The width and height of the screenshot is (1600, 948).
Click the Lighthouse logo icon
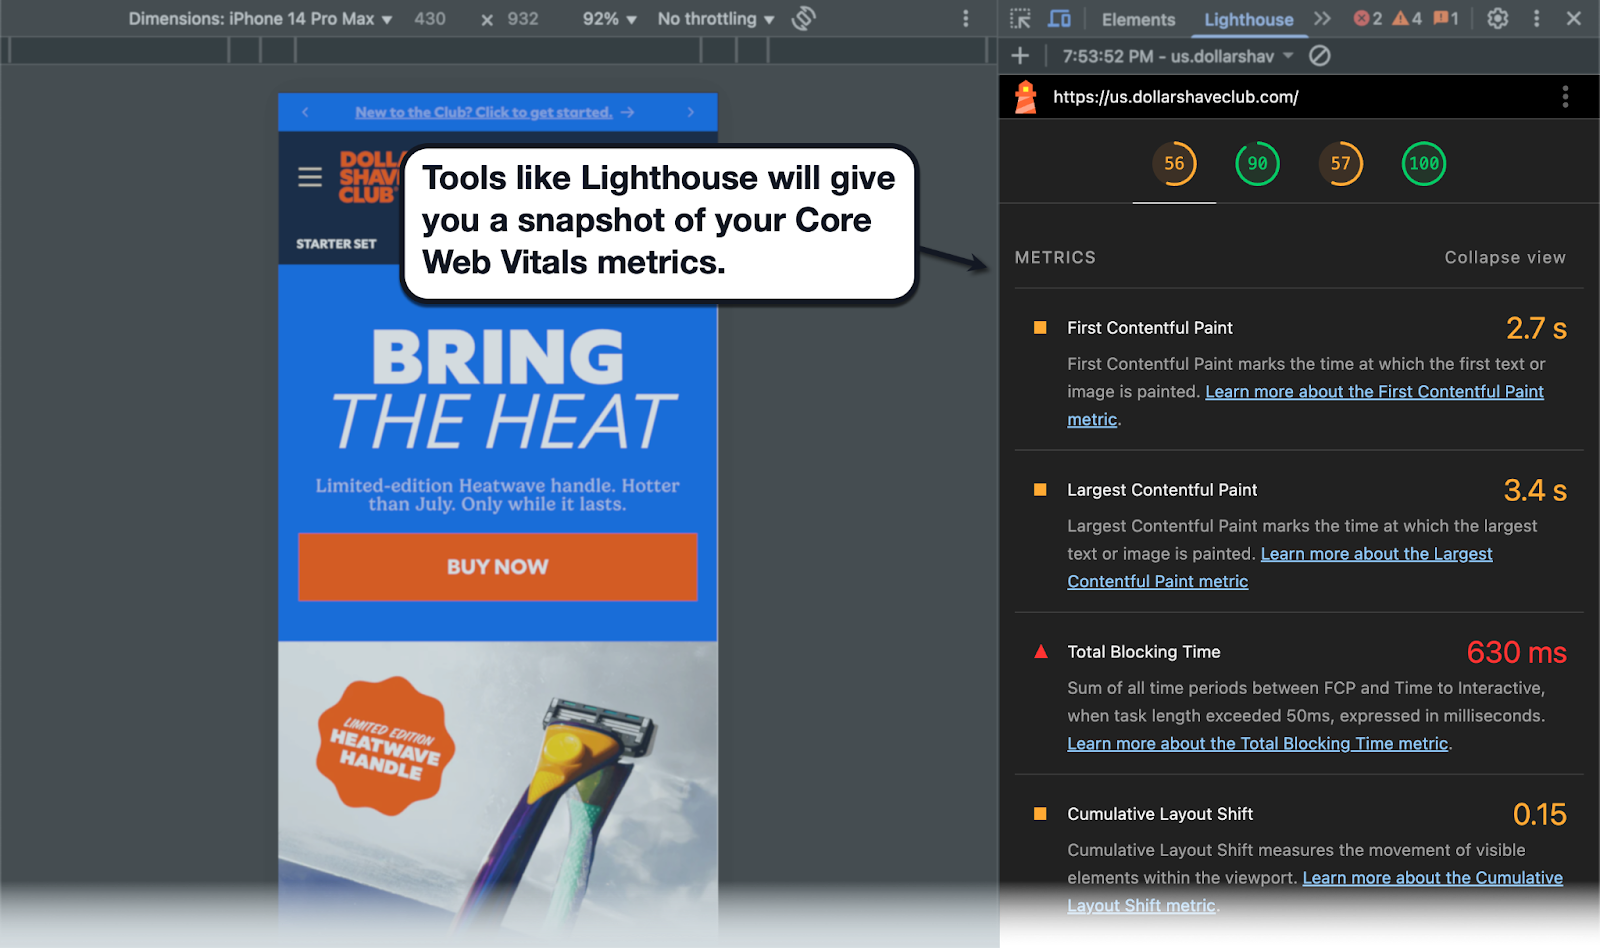[x=1026, y=97]
